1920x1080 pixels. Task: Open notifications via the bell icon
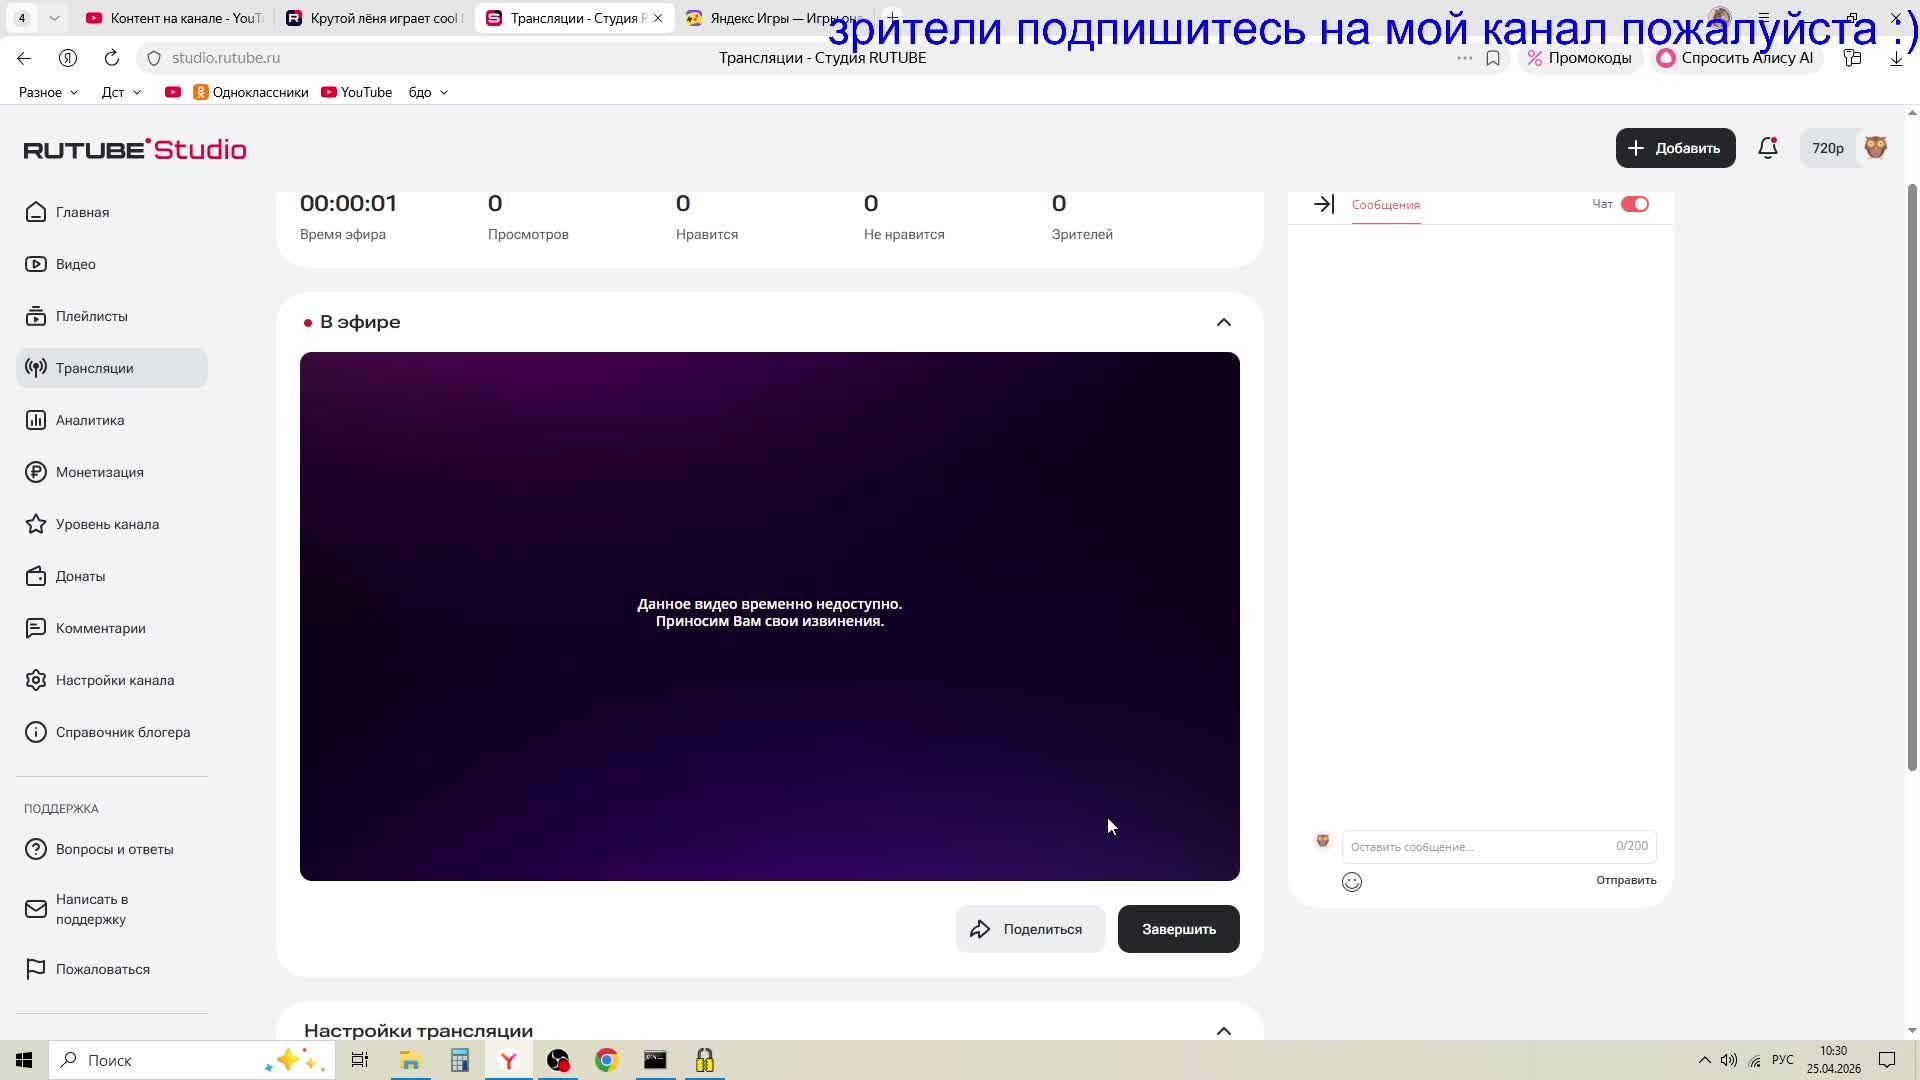coord(1767,147)
